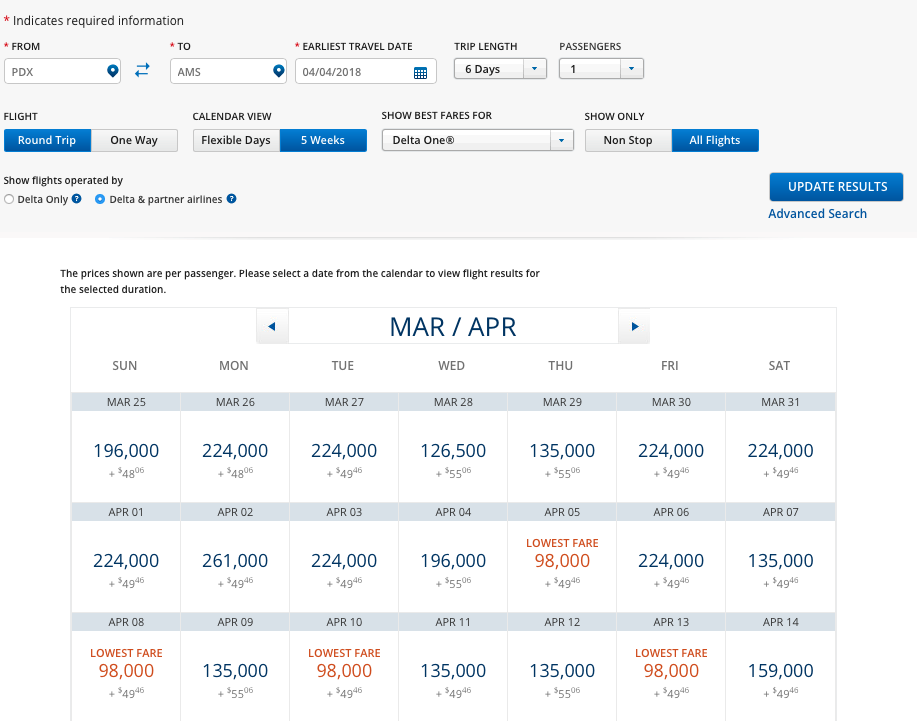Screen dimensions: 917x721
Task: Click the earliest travel date field
Action: (352, 72)
